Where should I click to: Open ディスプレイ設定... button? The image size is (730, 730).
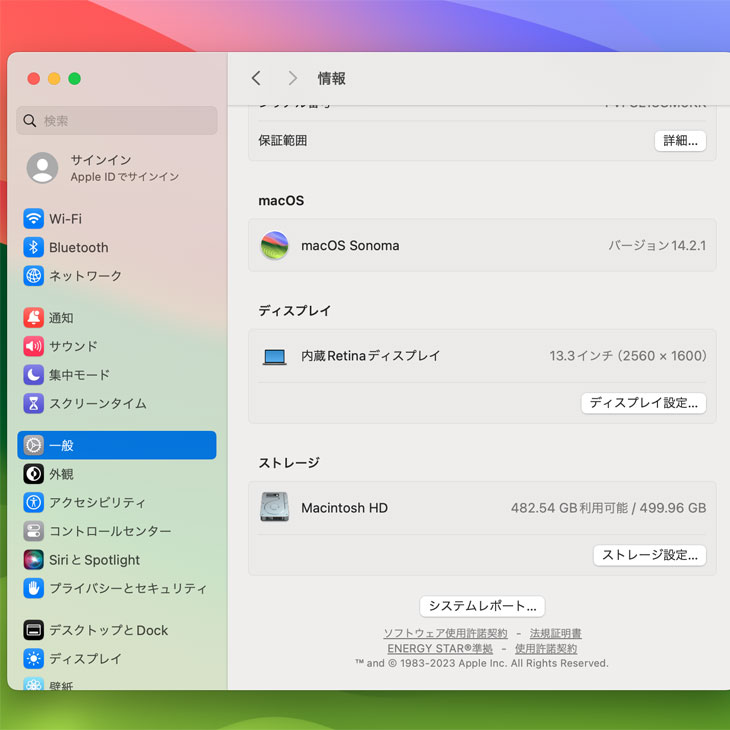(644, 403)
